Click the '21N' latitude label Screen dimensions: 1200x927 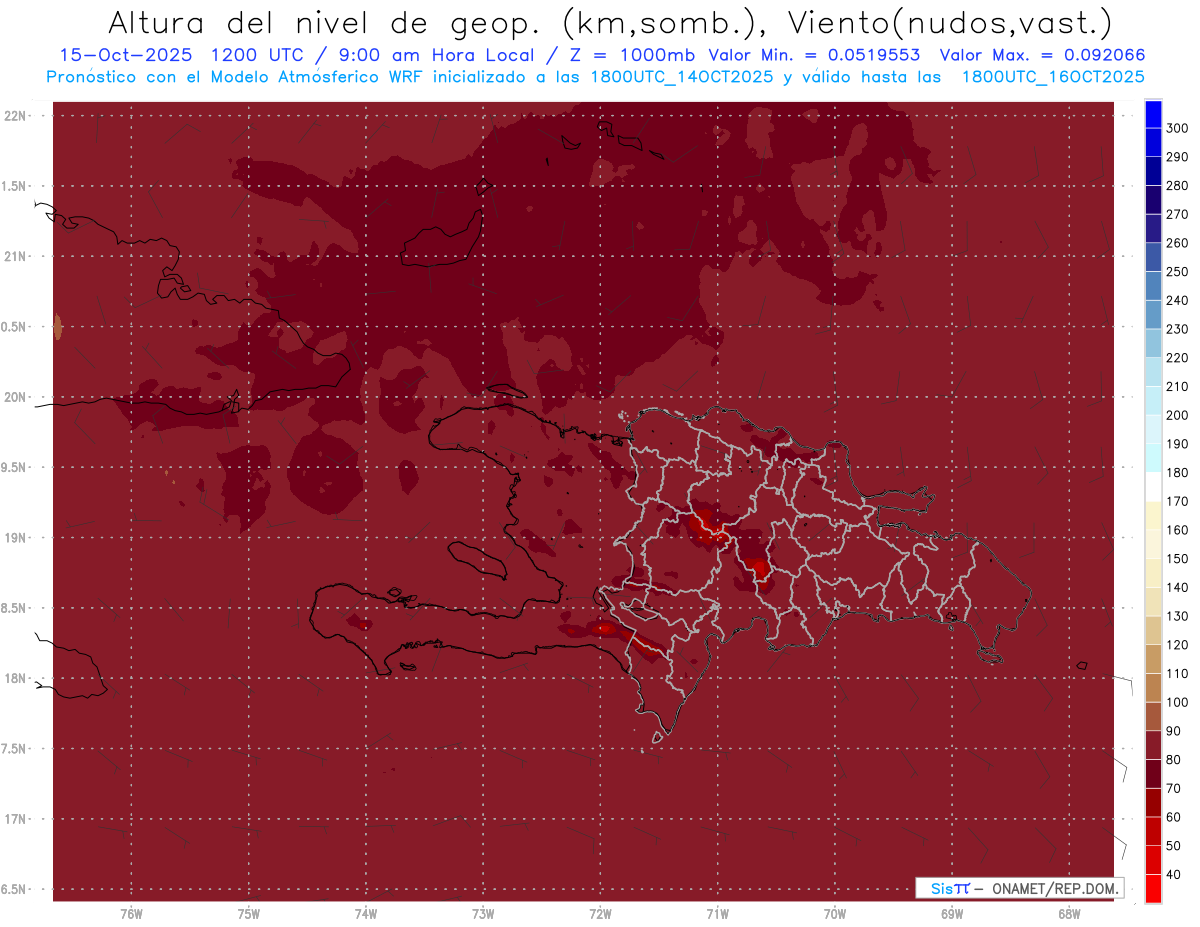[x=15, y=257]
